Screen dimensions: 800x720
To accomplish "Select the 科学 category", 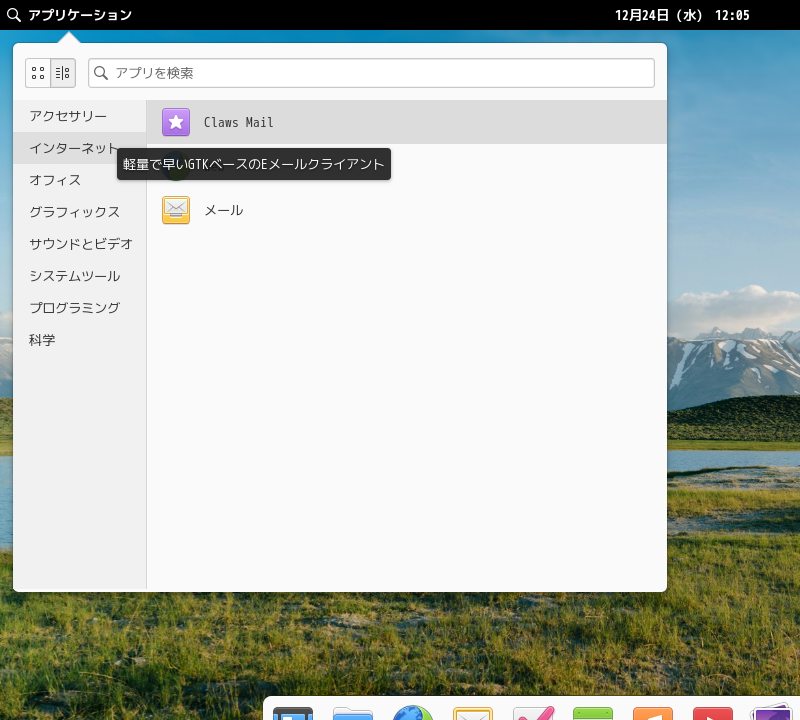I will pos(42,340).
